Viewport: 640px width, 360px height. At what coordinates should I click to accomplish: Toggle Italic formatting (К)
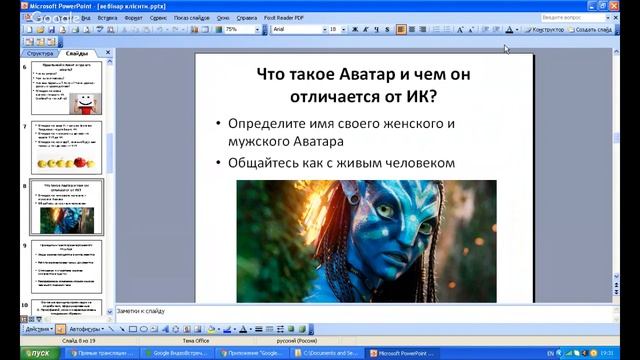click(x=366, y=29)
